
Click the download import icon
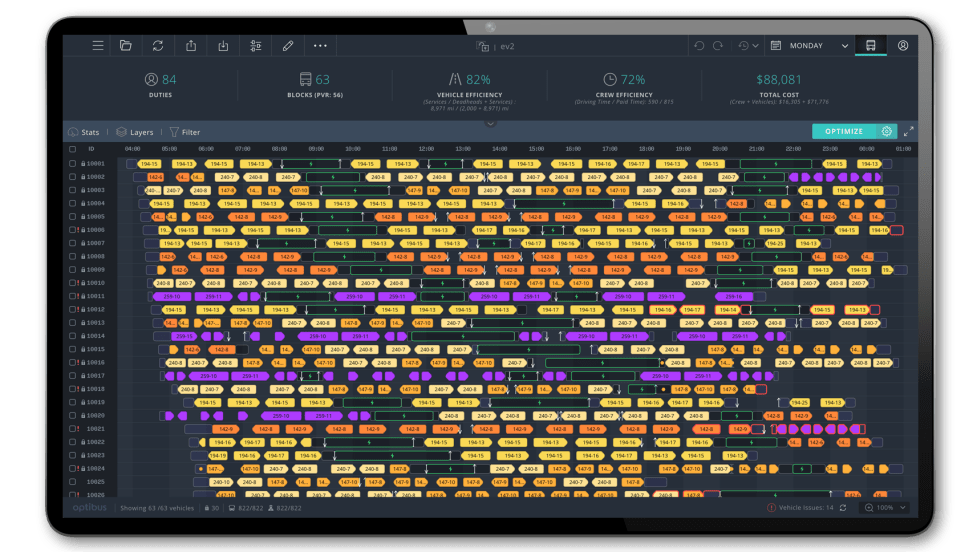pyautogui.click(x=223, y=46)
